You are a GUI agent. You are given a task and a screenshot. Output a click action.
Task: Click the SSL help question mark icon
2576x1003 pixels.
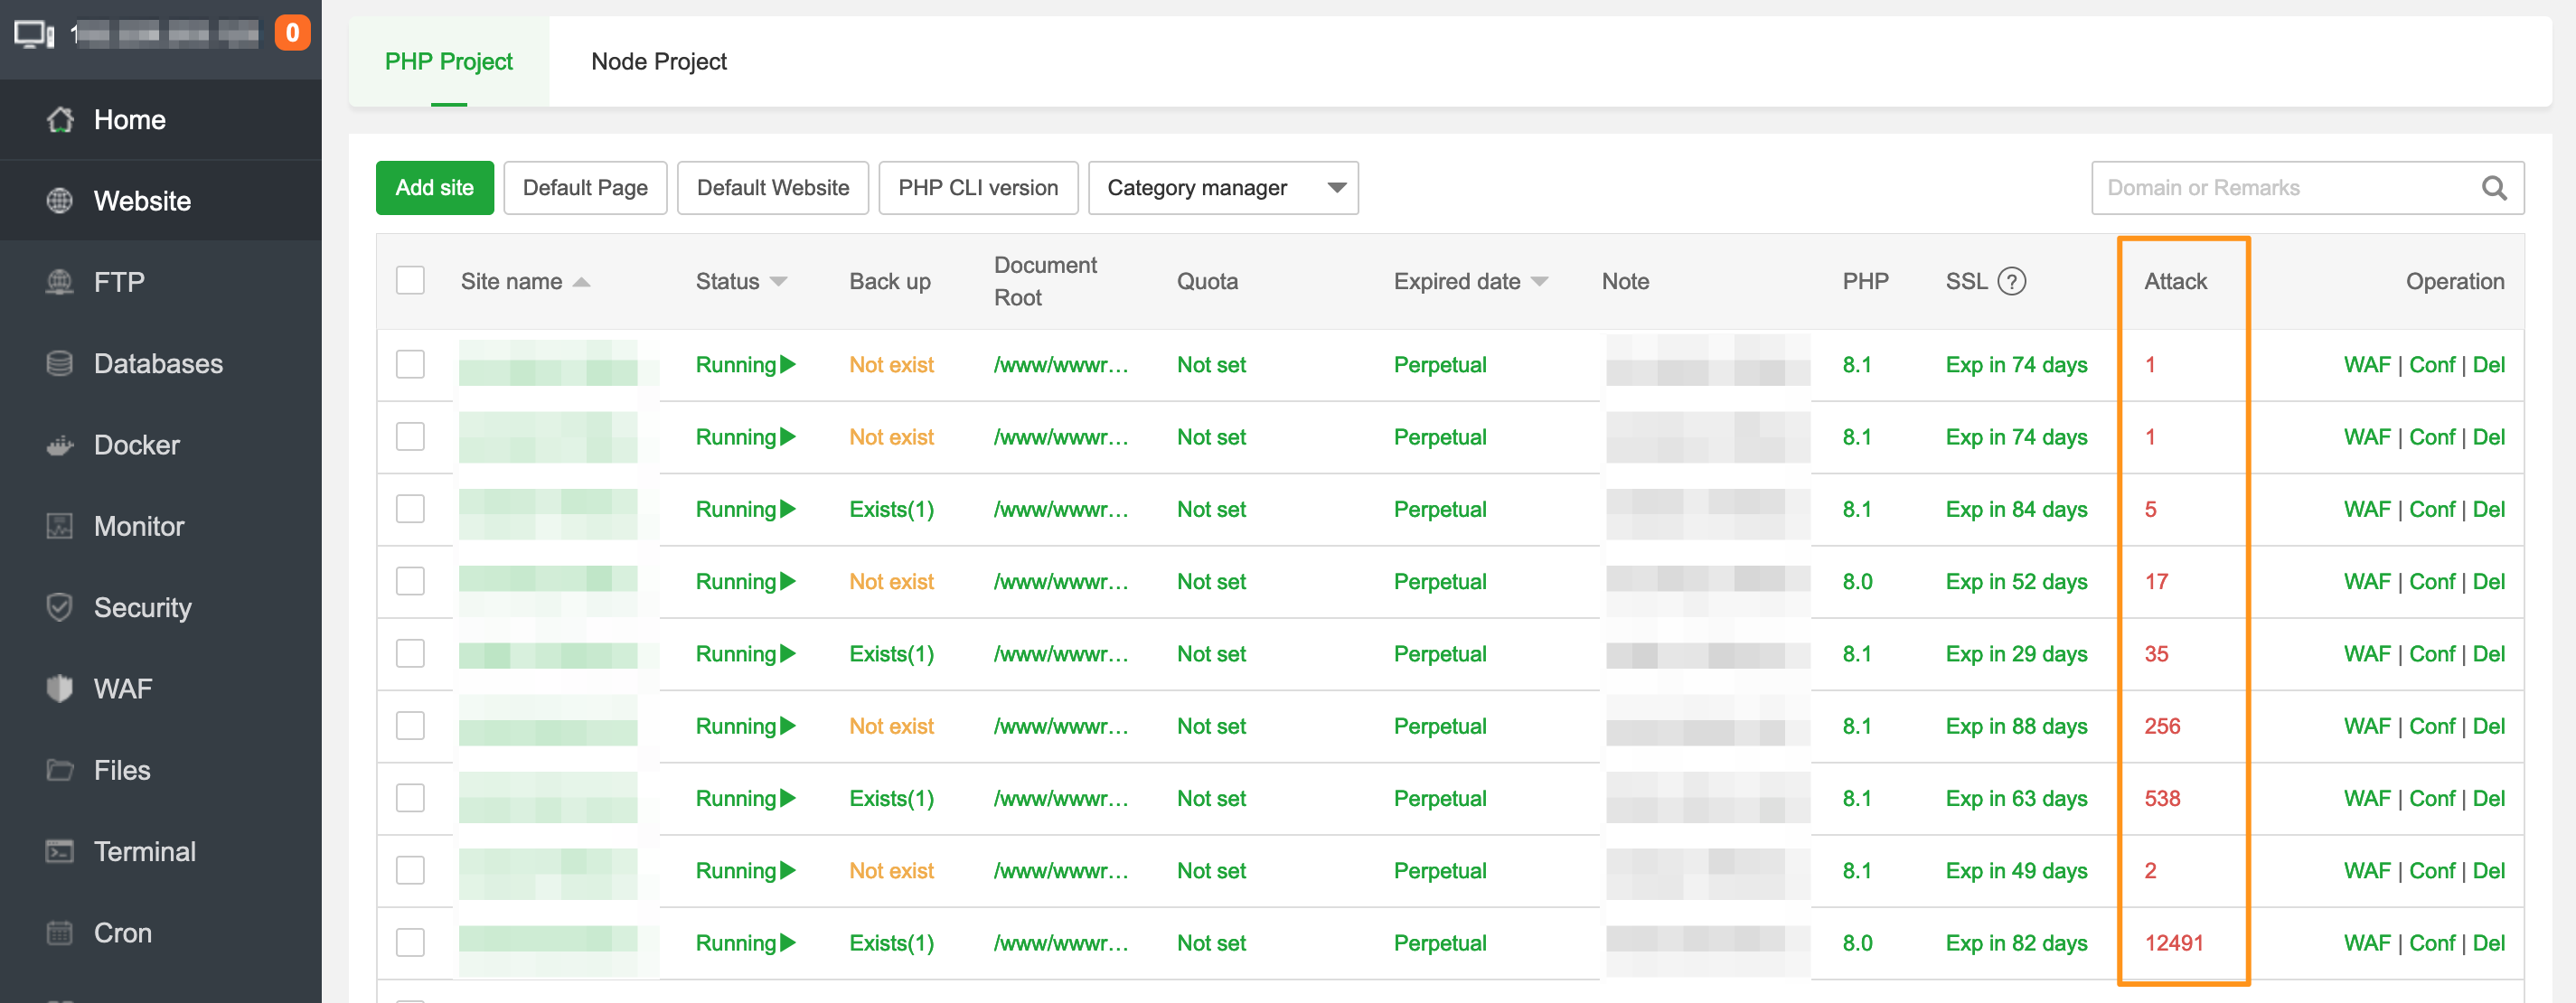point(2011,282)
